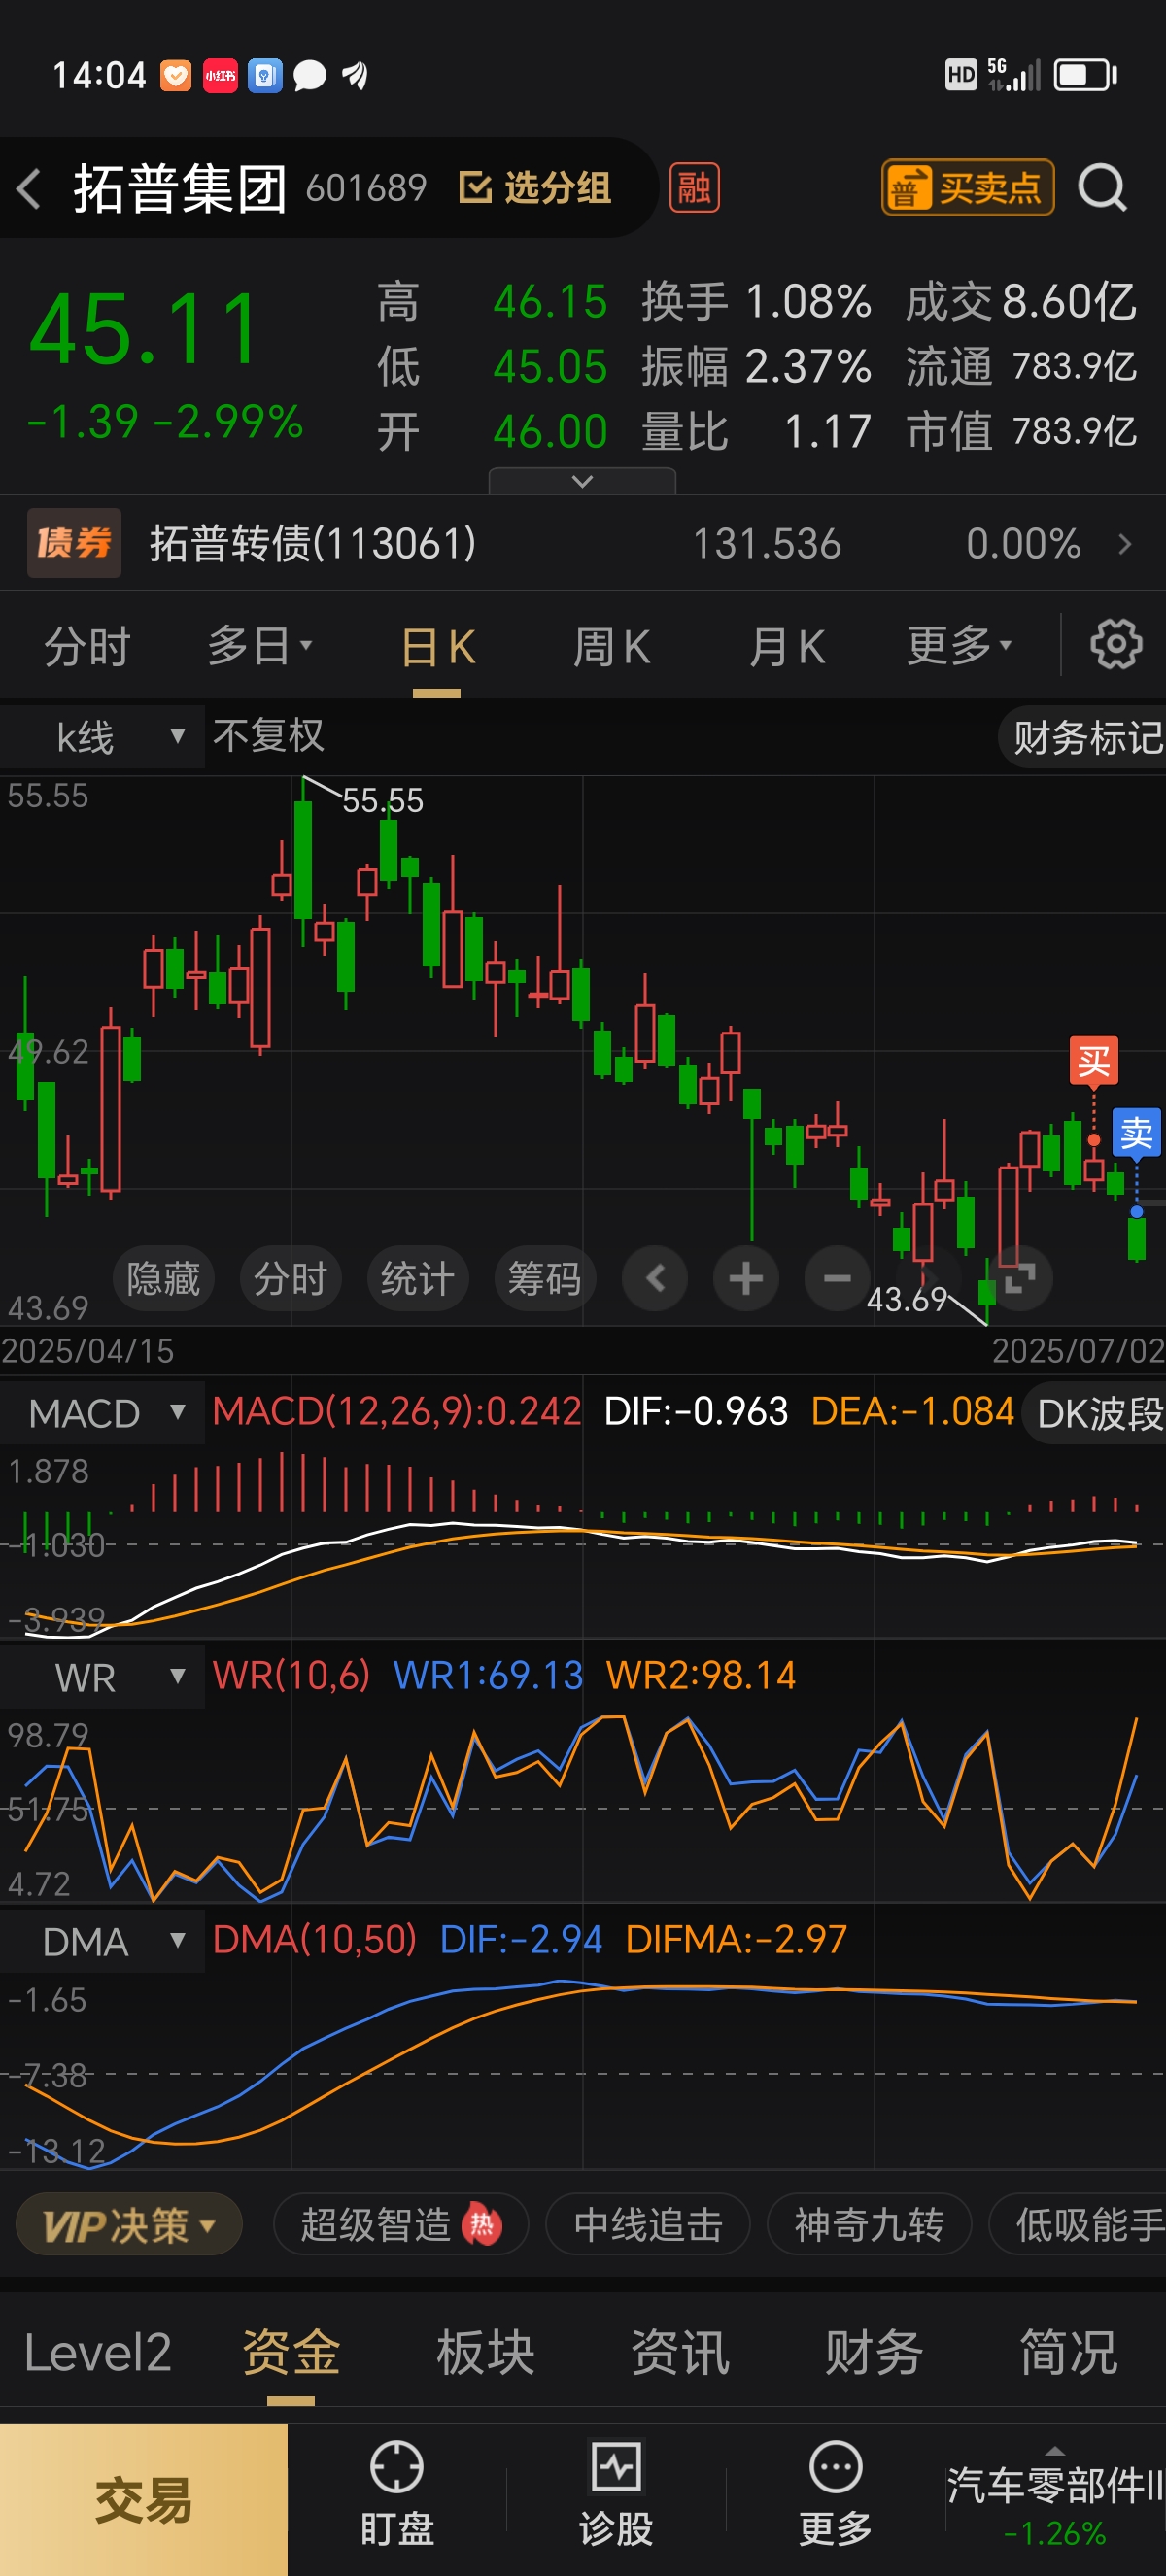Select the 日K daily chart tab

pyautogui.click(x=437, y=647)
